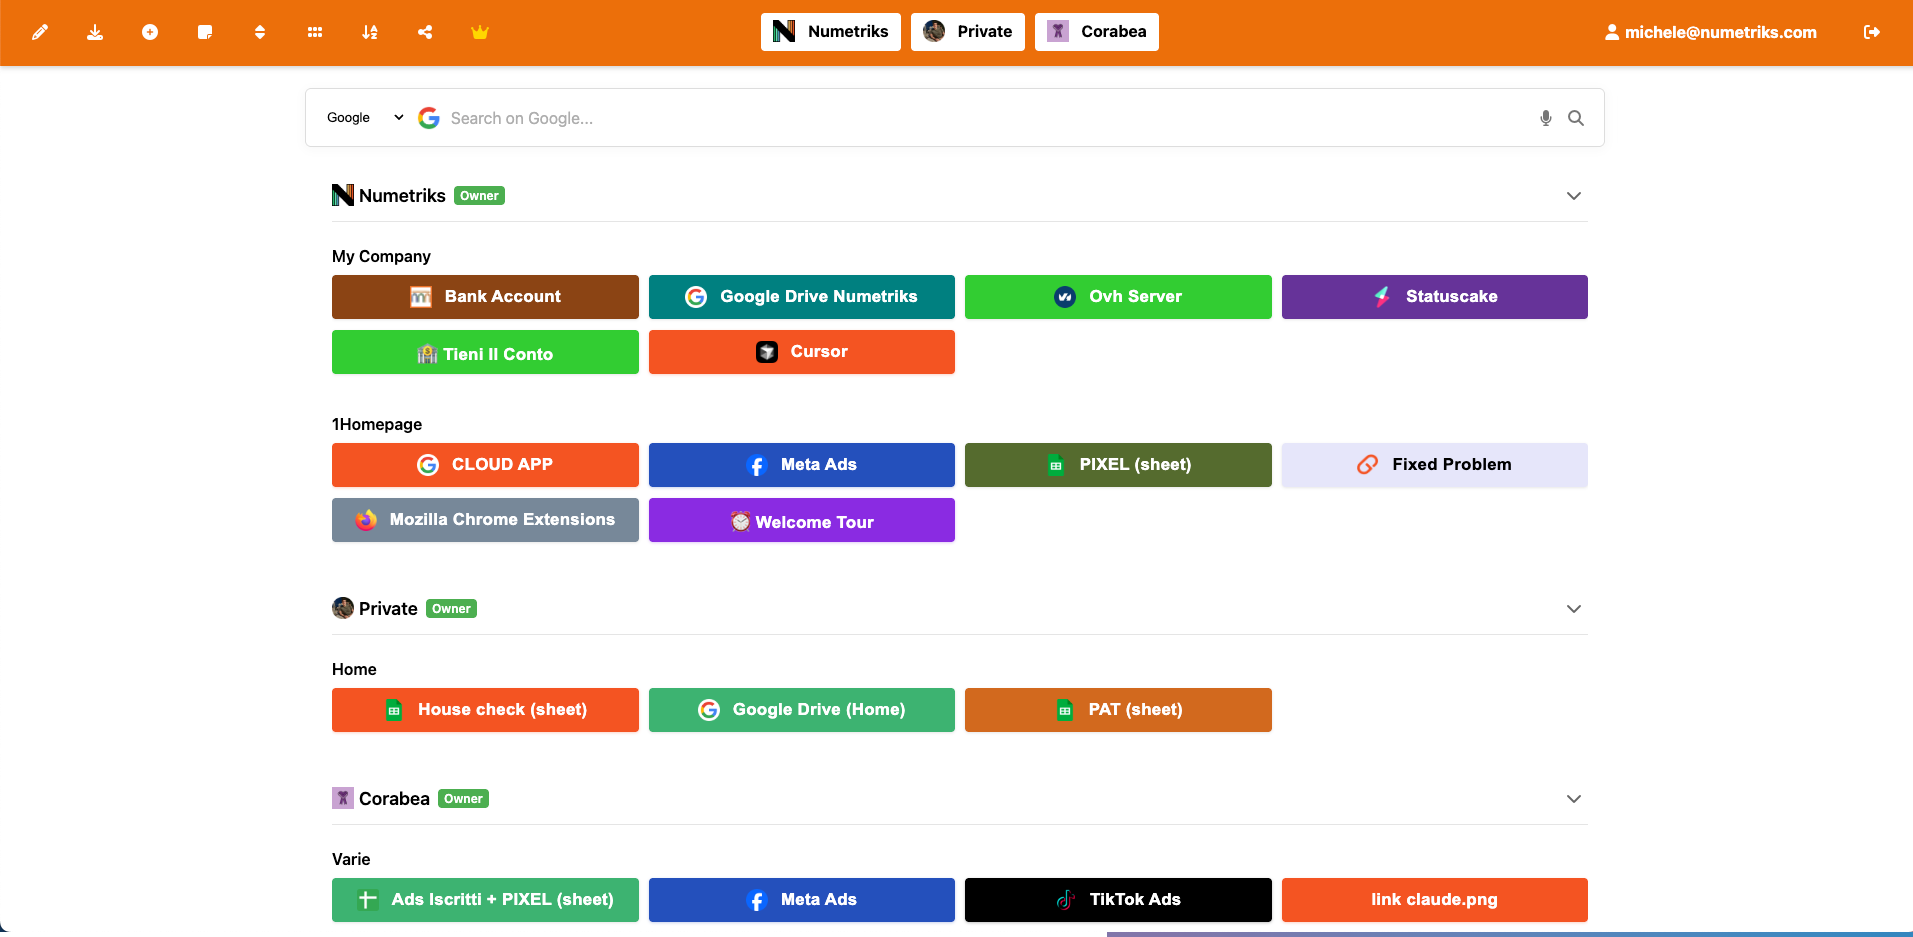Open Meta Ads bookmark under 1Homepage

coord(802,465)
